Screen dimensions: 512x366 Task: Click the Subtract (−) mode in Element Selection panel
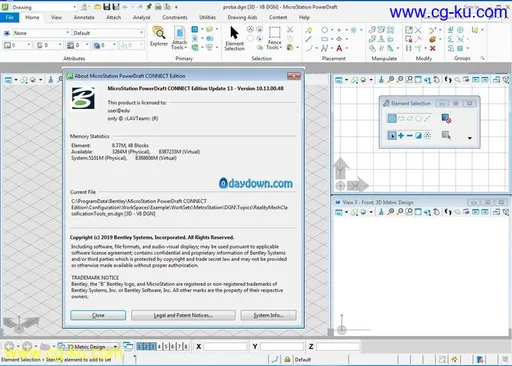pyautogui.click(x=410, y=135)
